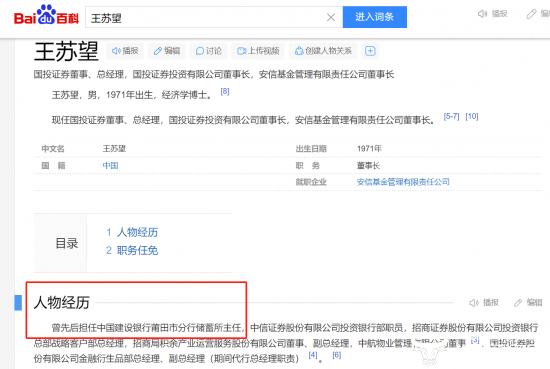Image resolution: width=550 pixels, height=369 pixels.
Task: Play audio with the 播报 speaker button beside title
Action: (125, 51)
